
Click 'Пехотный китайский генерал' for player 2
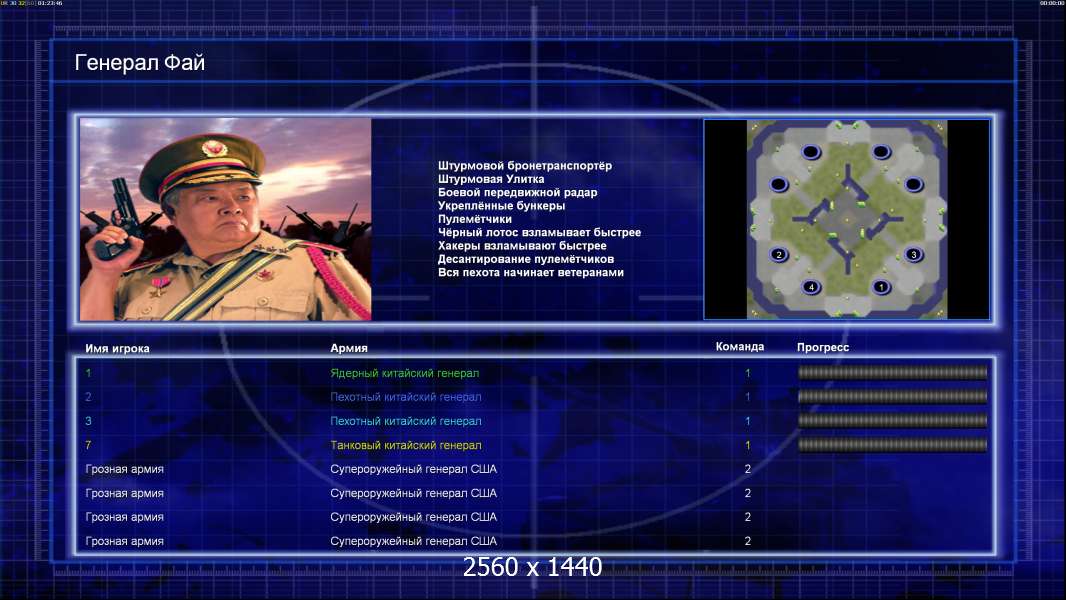coord(406,397)
